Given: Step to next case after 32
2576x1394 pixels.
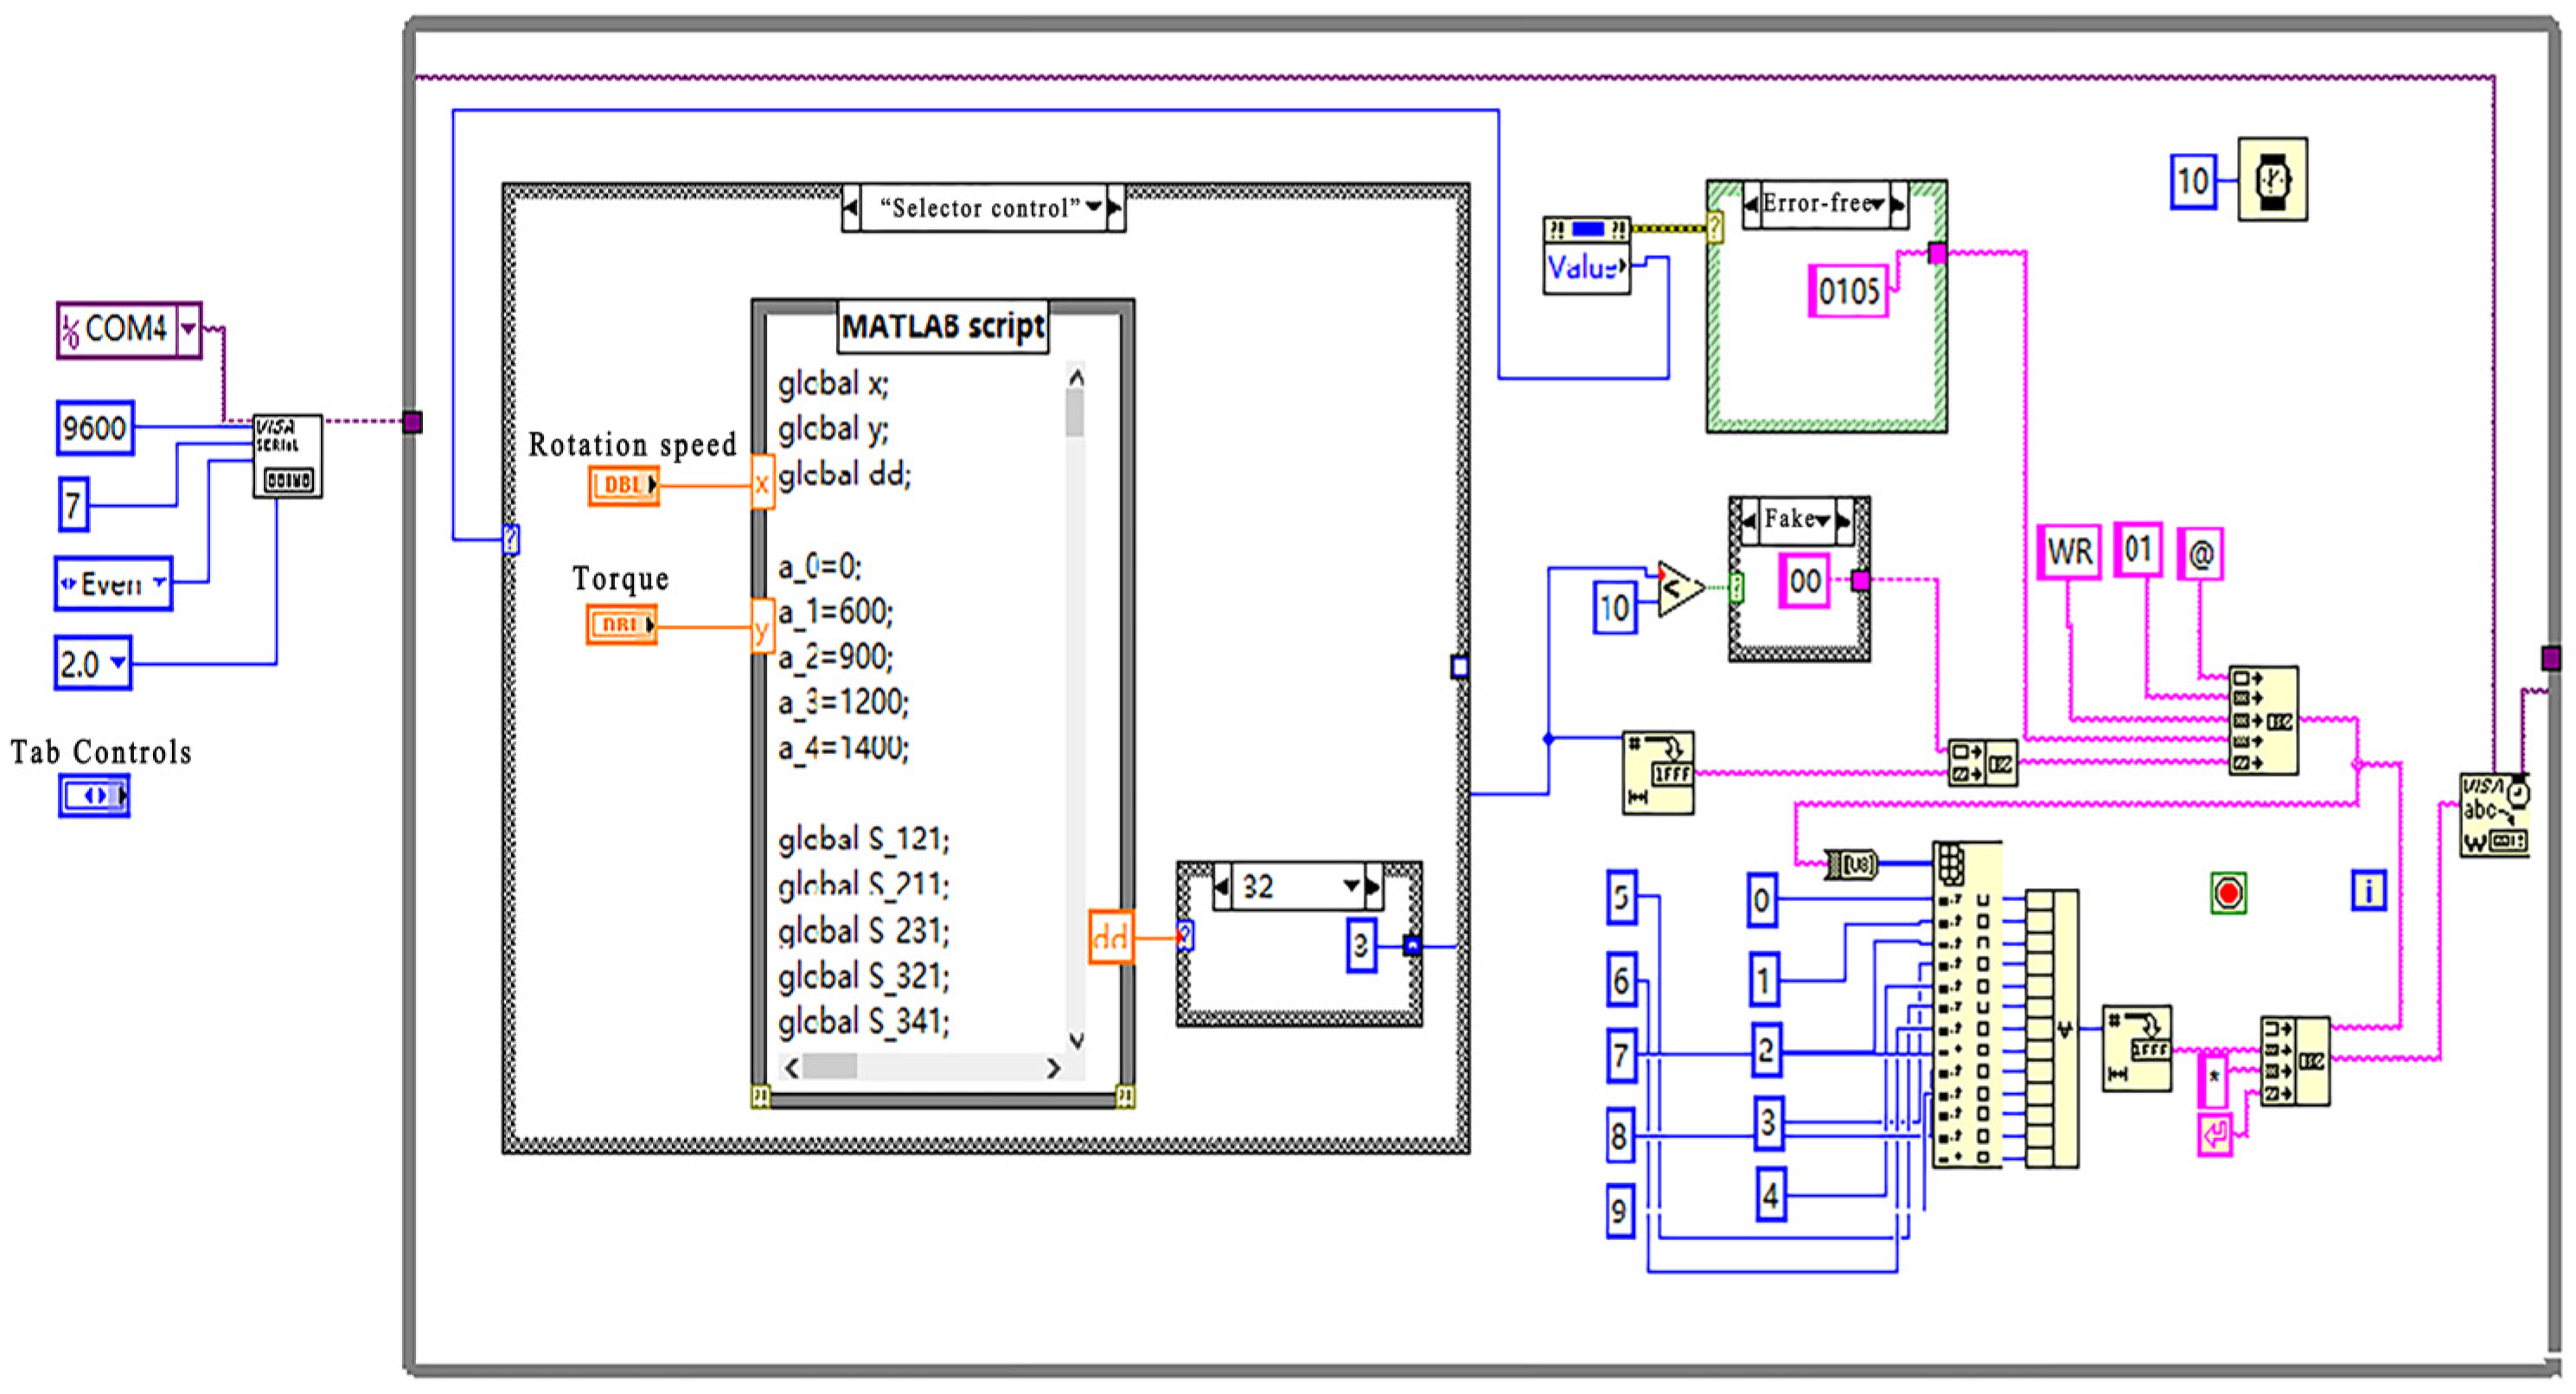Looking at the screenshot, I should coord(1373,886).
